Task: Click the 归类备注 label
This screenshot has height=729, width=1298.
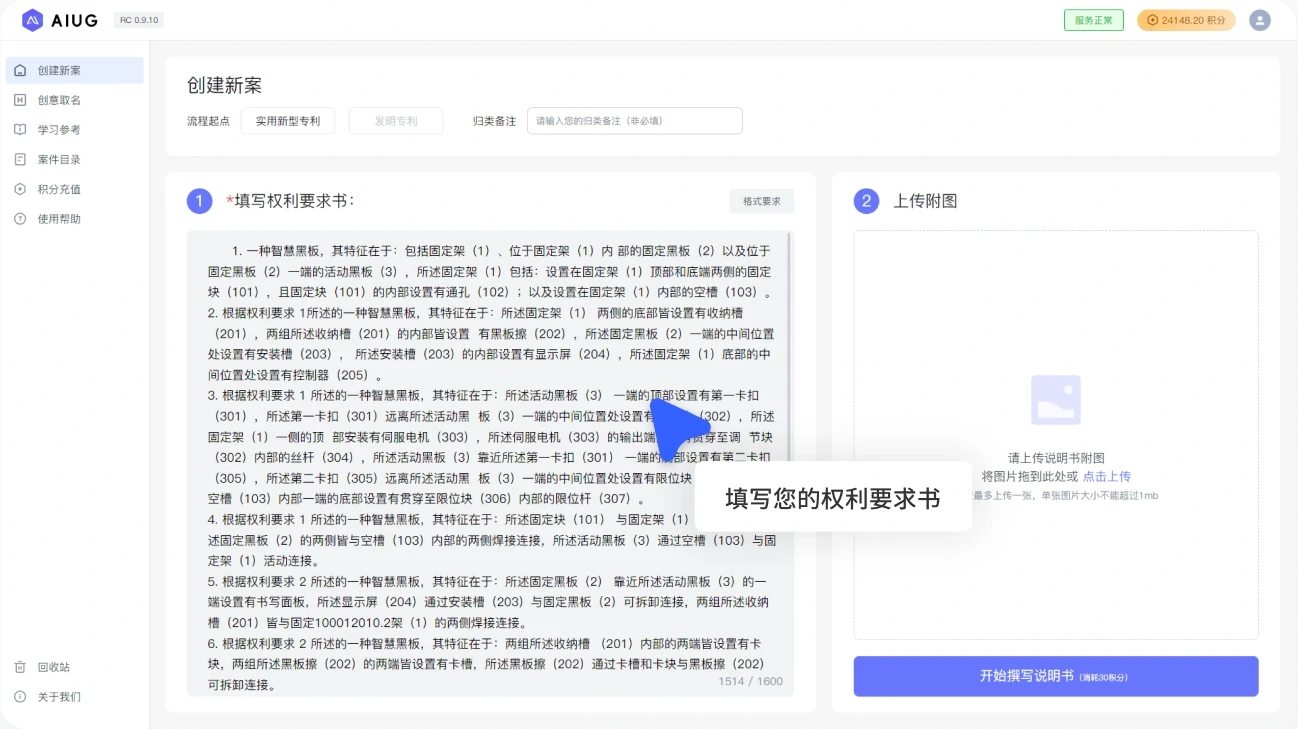Action: [495, 121]
